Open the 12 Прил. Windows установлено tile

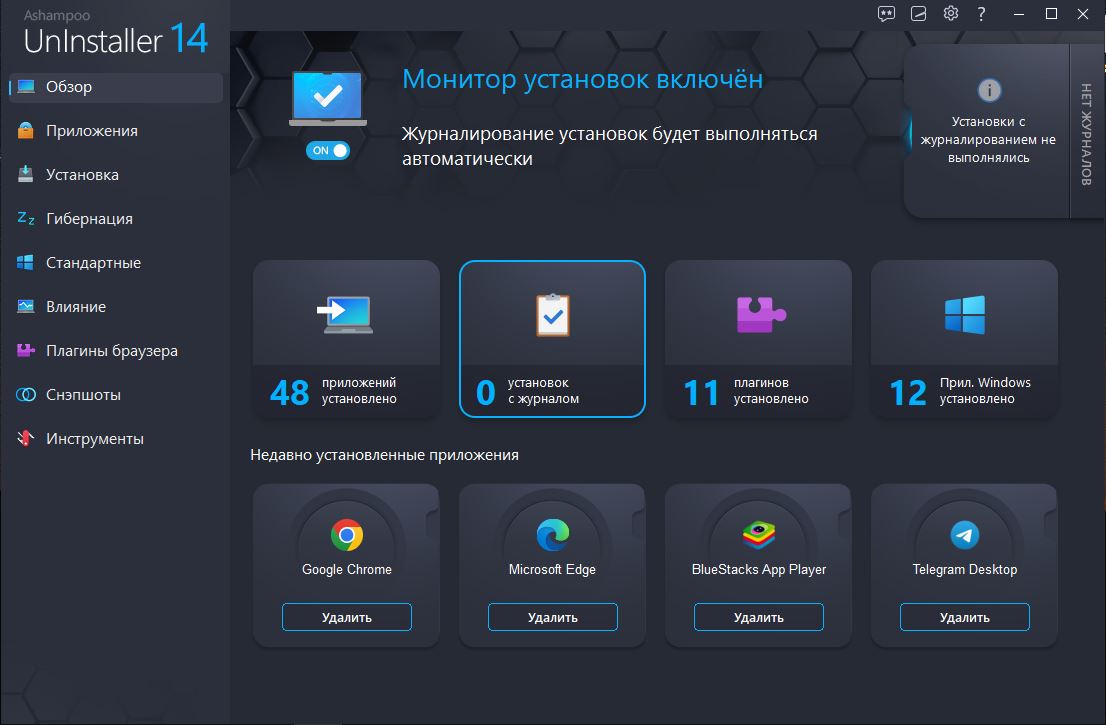pos(964,339)
